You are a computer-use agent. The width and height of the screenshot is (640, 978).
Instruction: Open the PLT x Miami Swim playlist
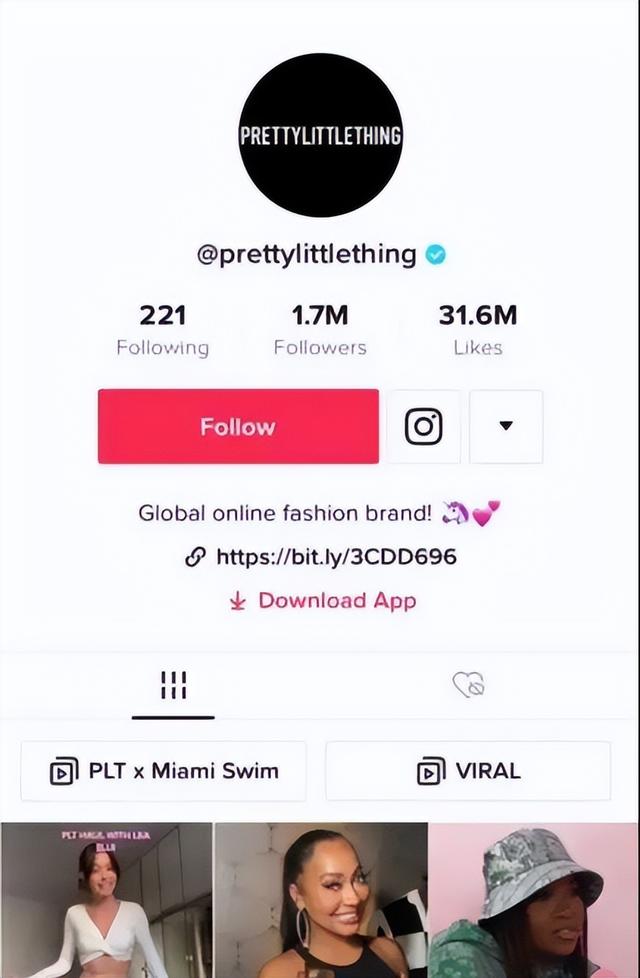(x=163, y=771)
